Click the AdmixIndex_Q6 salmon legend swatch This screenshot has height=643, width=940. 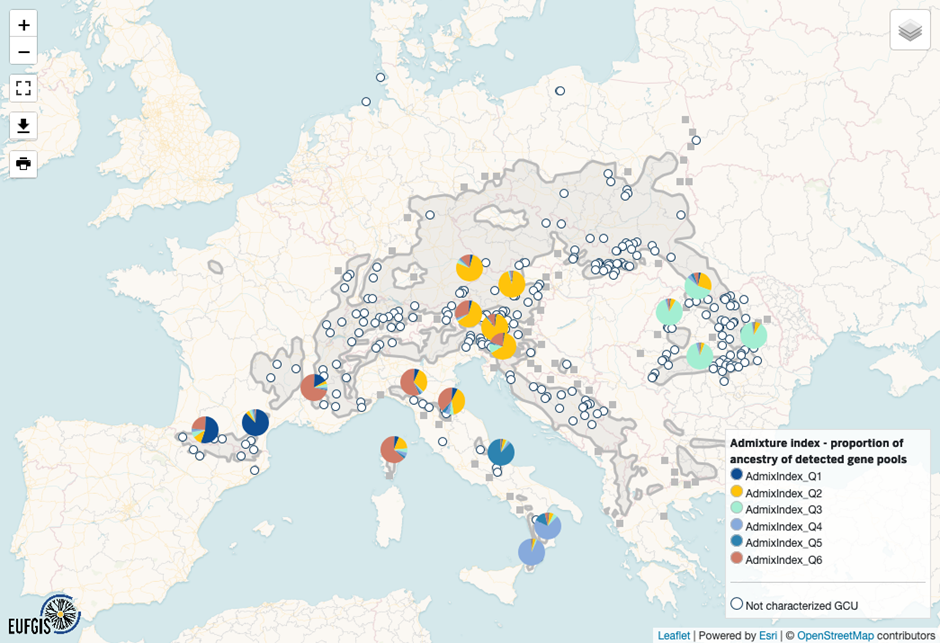click(x=737, y=559)
